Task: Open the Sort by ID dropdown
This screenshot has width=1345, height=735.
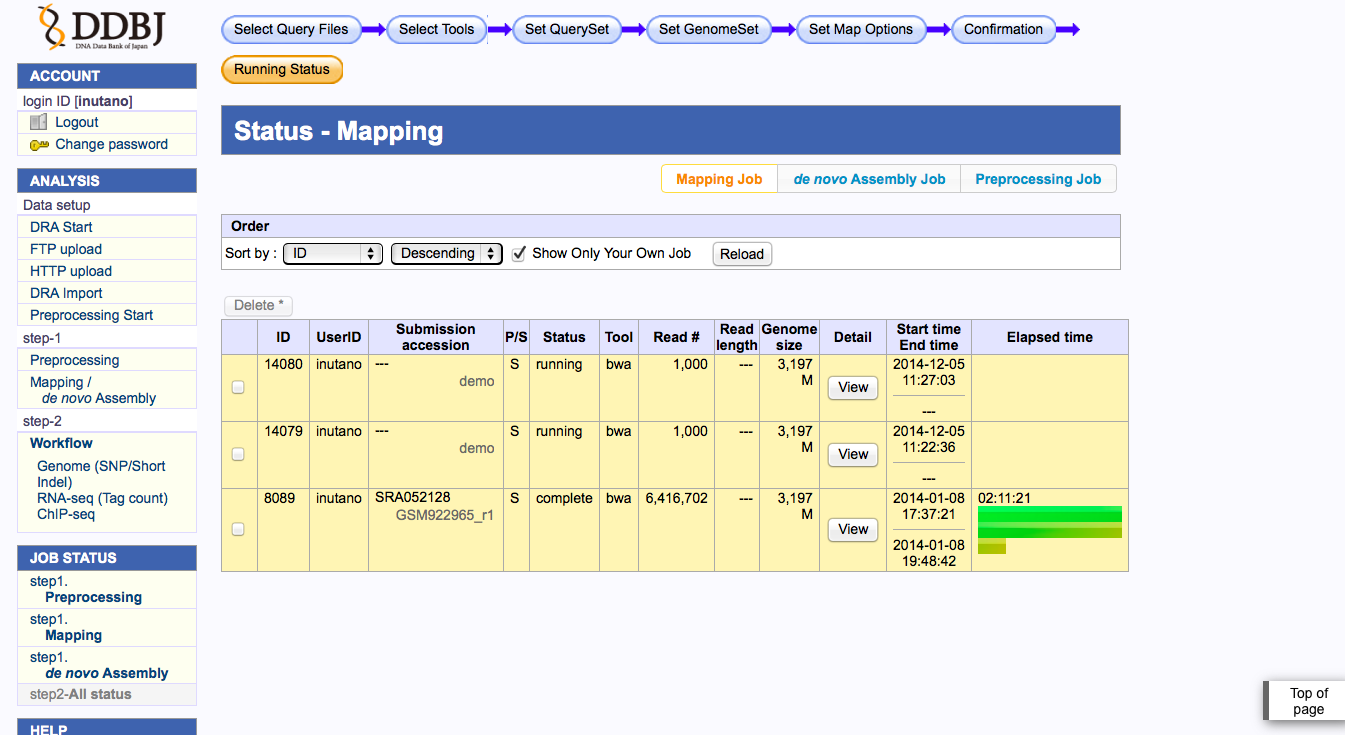Action: point(332,254)
